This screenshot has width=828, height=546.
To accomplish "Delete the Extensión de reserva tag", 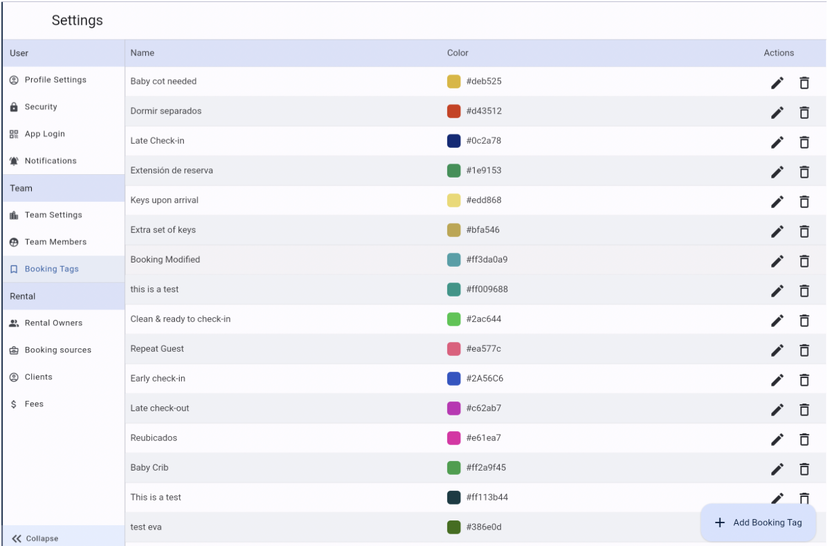I will pos(804,172).
